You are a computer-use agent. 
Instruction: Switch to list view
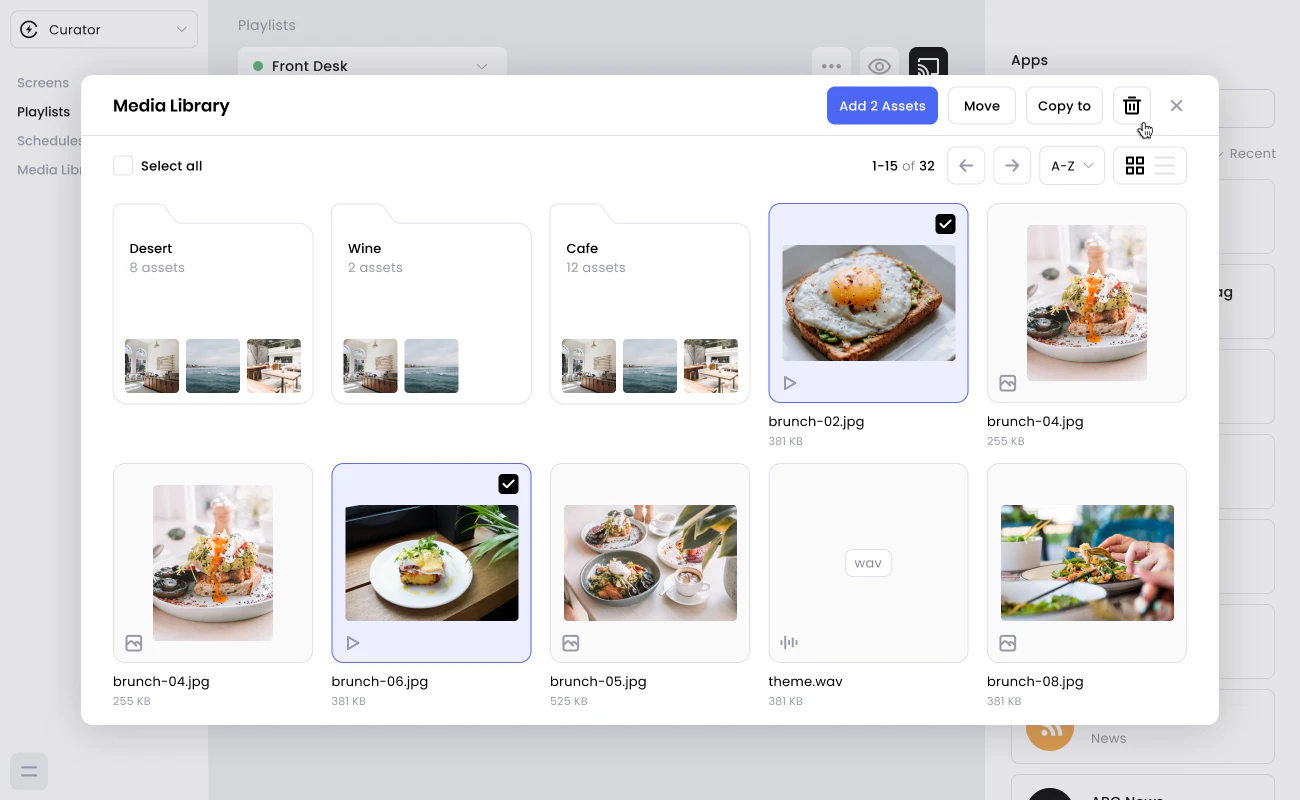click(x=1165, y=166)
